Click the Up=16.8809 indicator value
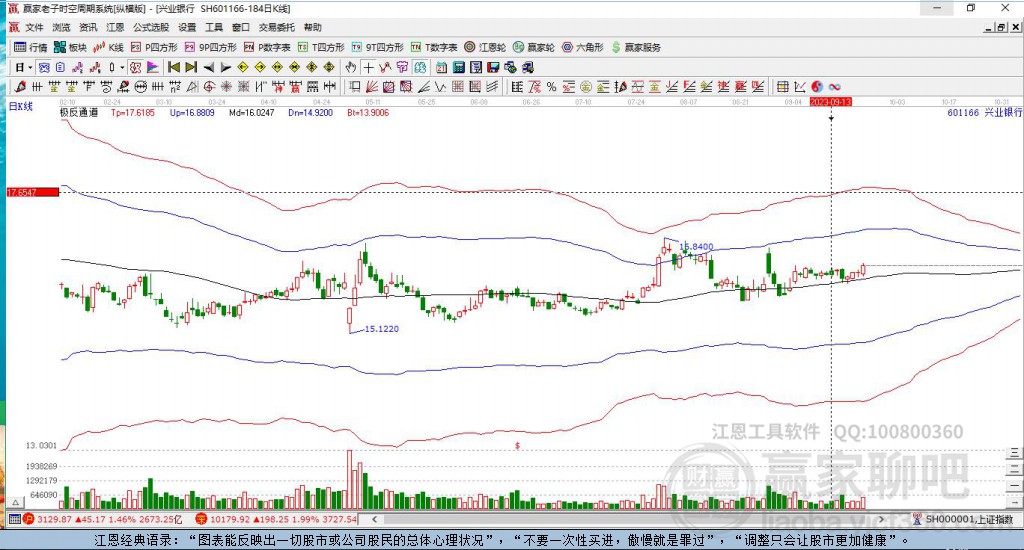 coord(192,112)
